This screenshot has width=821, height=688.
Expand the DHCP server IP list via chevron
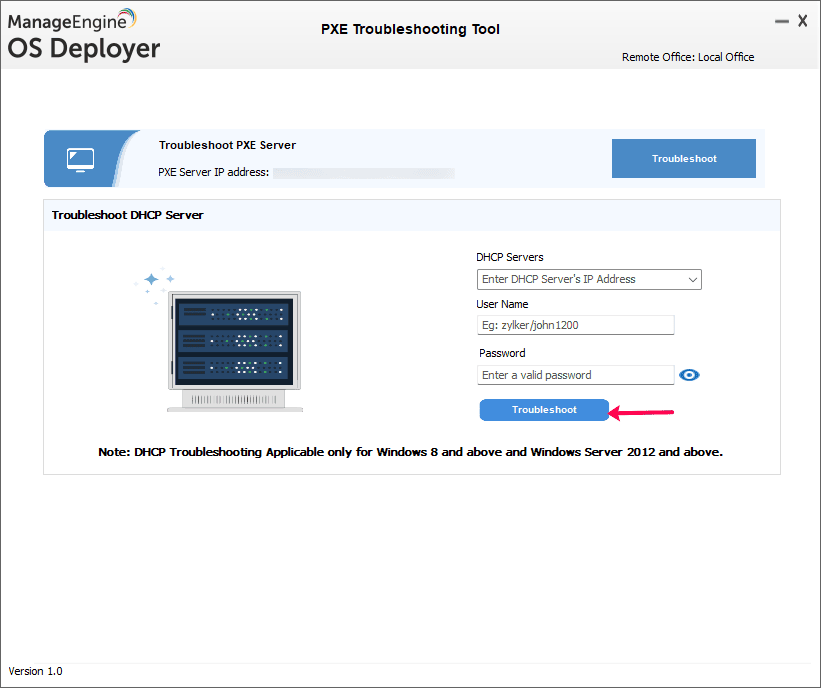pyautogui.click(x=693, y=279)
